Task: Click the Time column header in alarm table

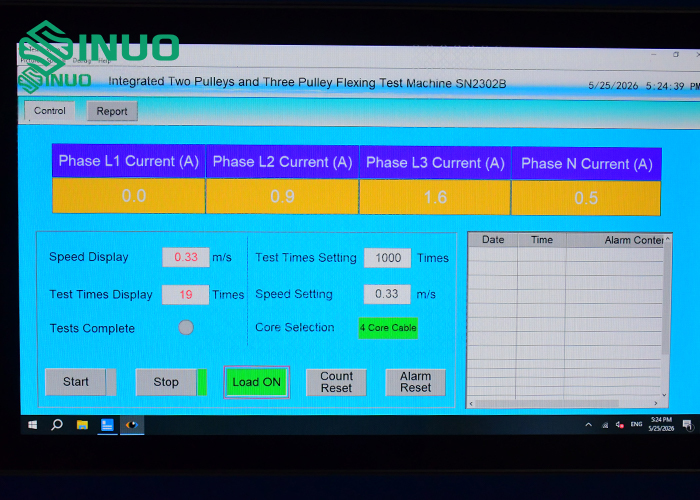Action: (x=542, y=240)
